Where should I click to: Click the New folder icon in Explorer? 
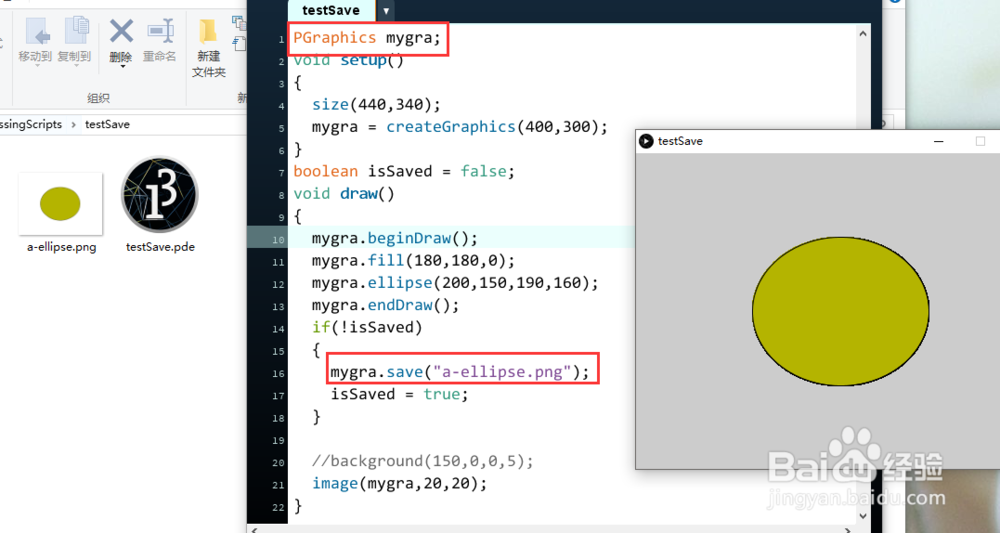pyautogui.click(x=208, y=31)
